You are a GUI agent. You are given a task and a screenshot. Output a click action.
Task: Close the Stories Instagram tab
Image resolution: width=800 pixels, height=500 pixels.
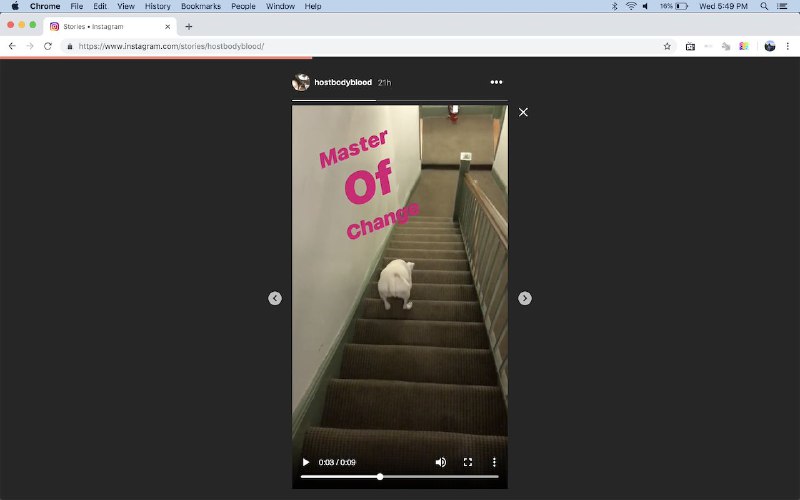coord(168,27)
